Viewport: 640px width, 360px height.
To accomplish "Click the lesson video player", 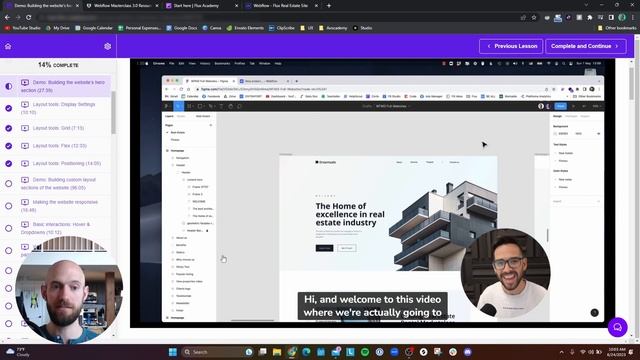I will [372, 193].
